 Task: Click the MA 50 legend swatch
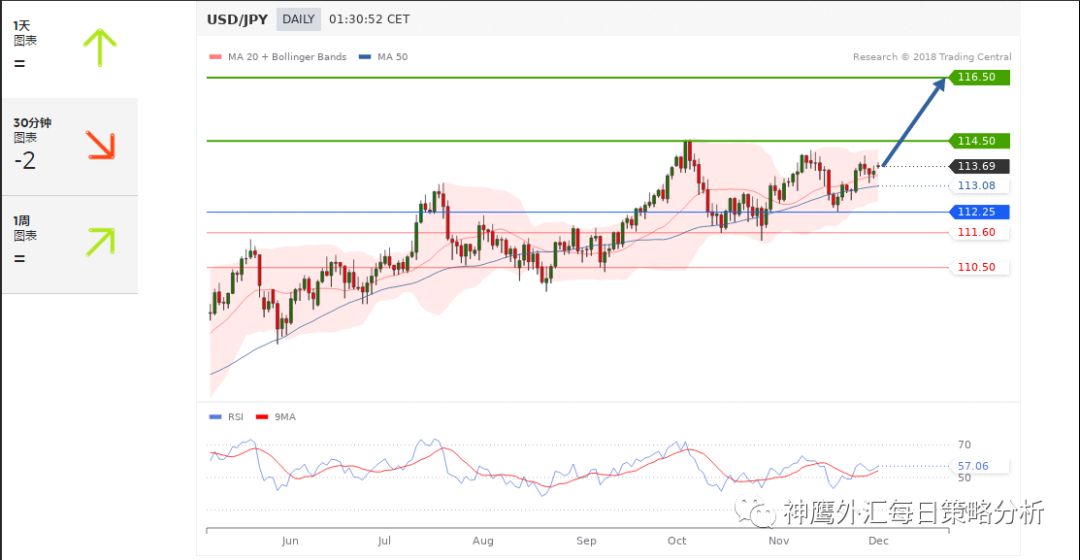coord(365,57)
